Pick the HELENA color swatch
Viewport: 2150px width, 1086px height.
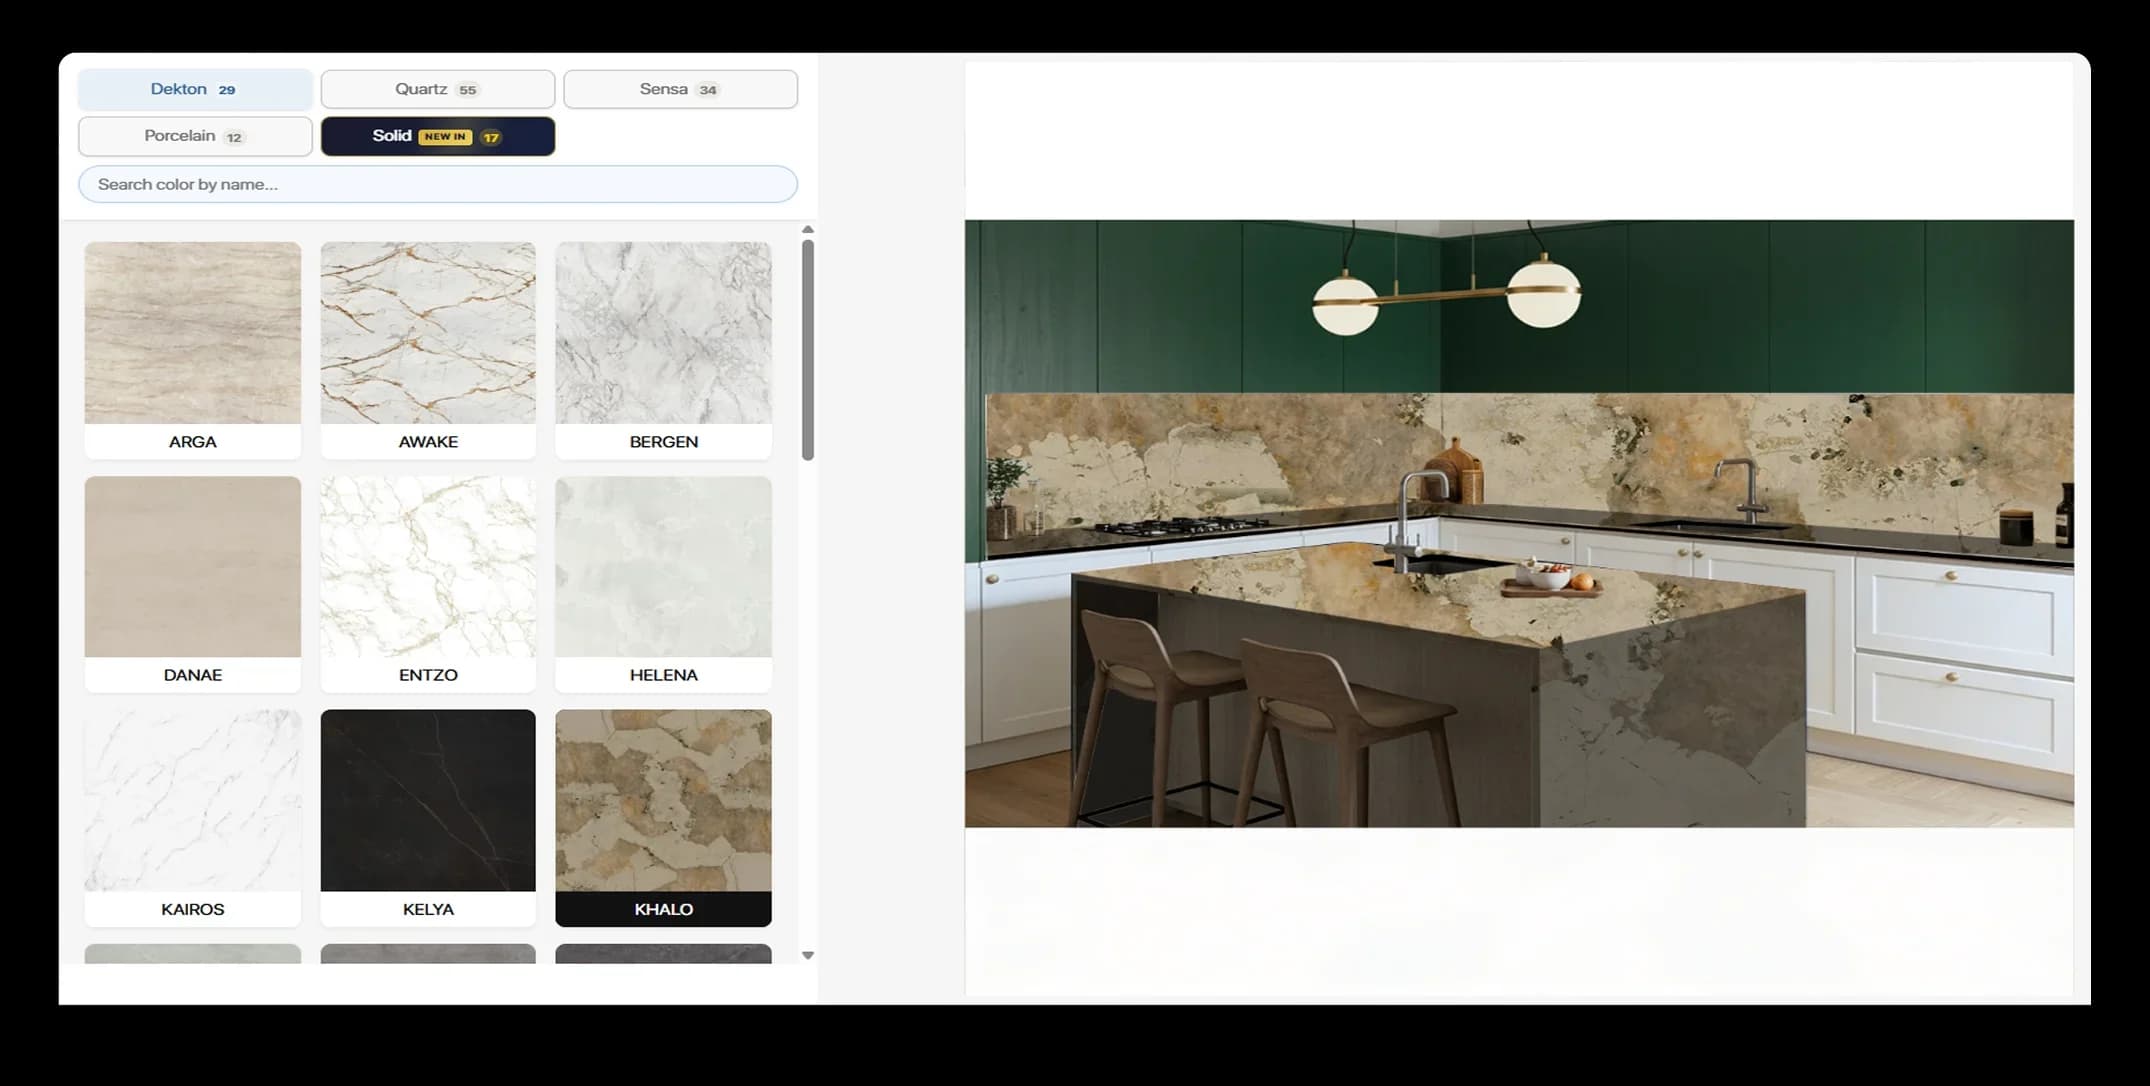click(664, 584)
